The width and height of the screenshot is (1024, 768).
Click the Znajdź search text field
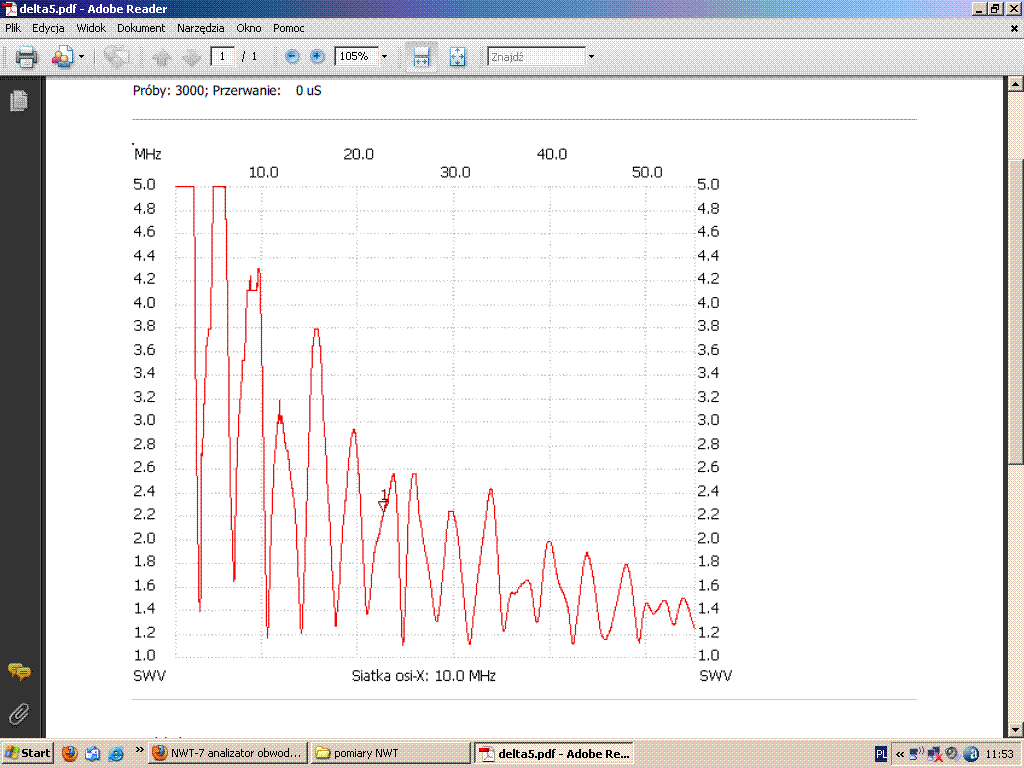pyautogui.click(x=535, y=57)
